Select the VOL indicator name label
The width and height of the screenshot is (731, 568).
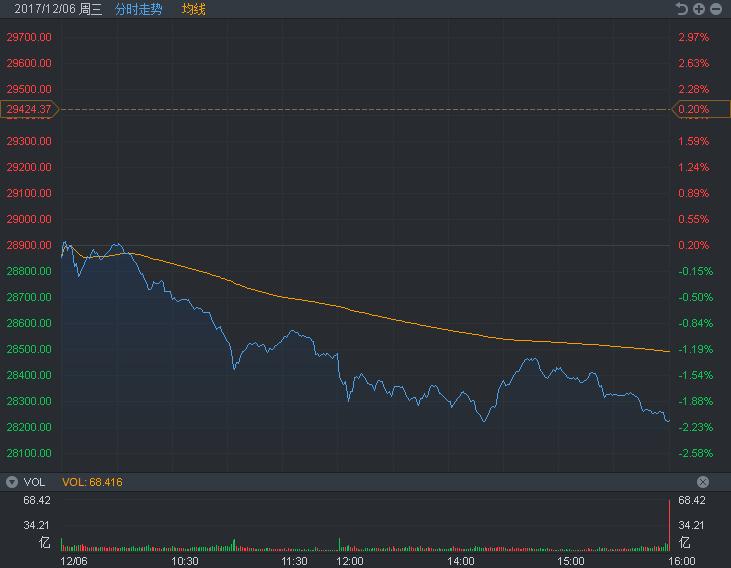point(34,482)
